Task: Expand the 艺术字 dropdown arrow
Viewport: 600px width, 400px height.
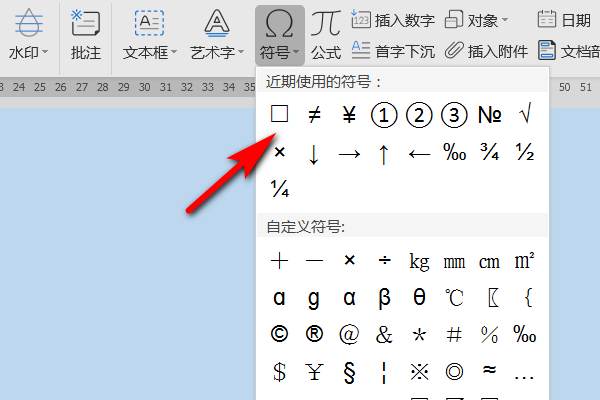Action: pos(241,51)
